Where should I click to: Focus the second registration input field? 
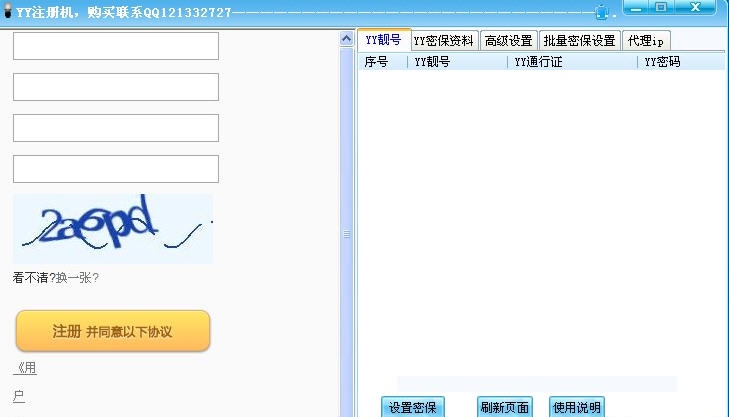click(x=116, y=87)
